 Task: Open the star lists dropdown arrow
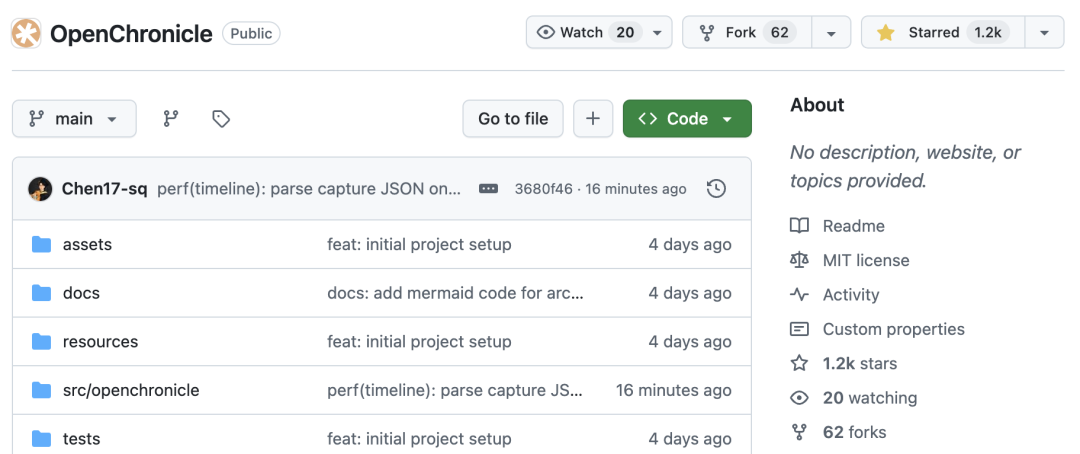(1044, 33)
